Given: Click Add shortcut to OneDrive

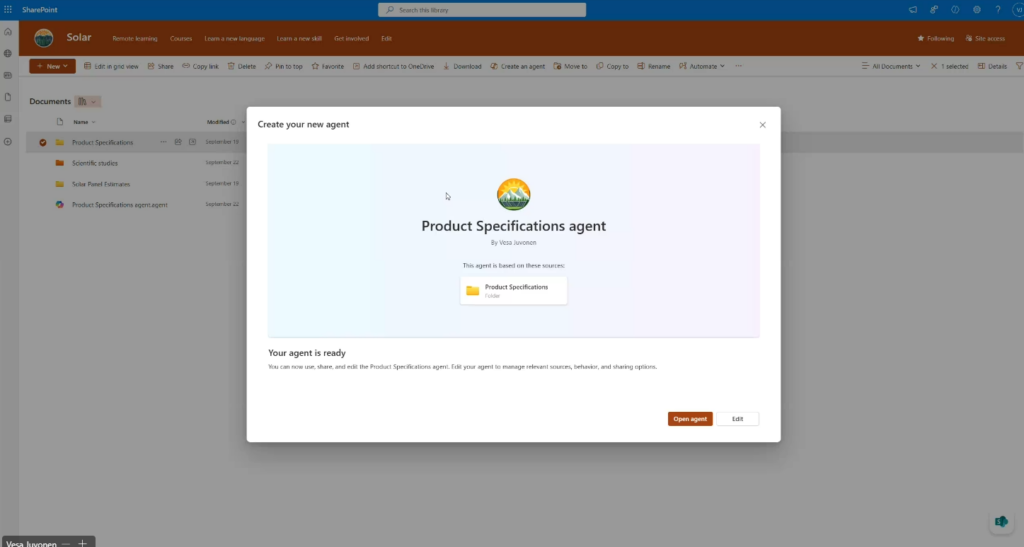Looking at the screenshot, I should [393, 66].
